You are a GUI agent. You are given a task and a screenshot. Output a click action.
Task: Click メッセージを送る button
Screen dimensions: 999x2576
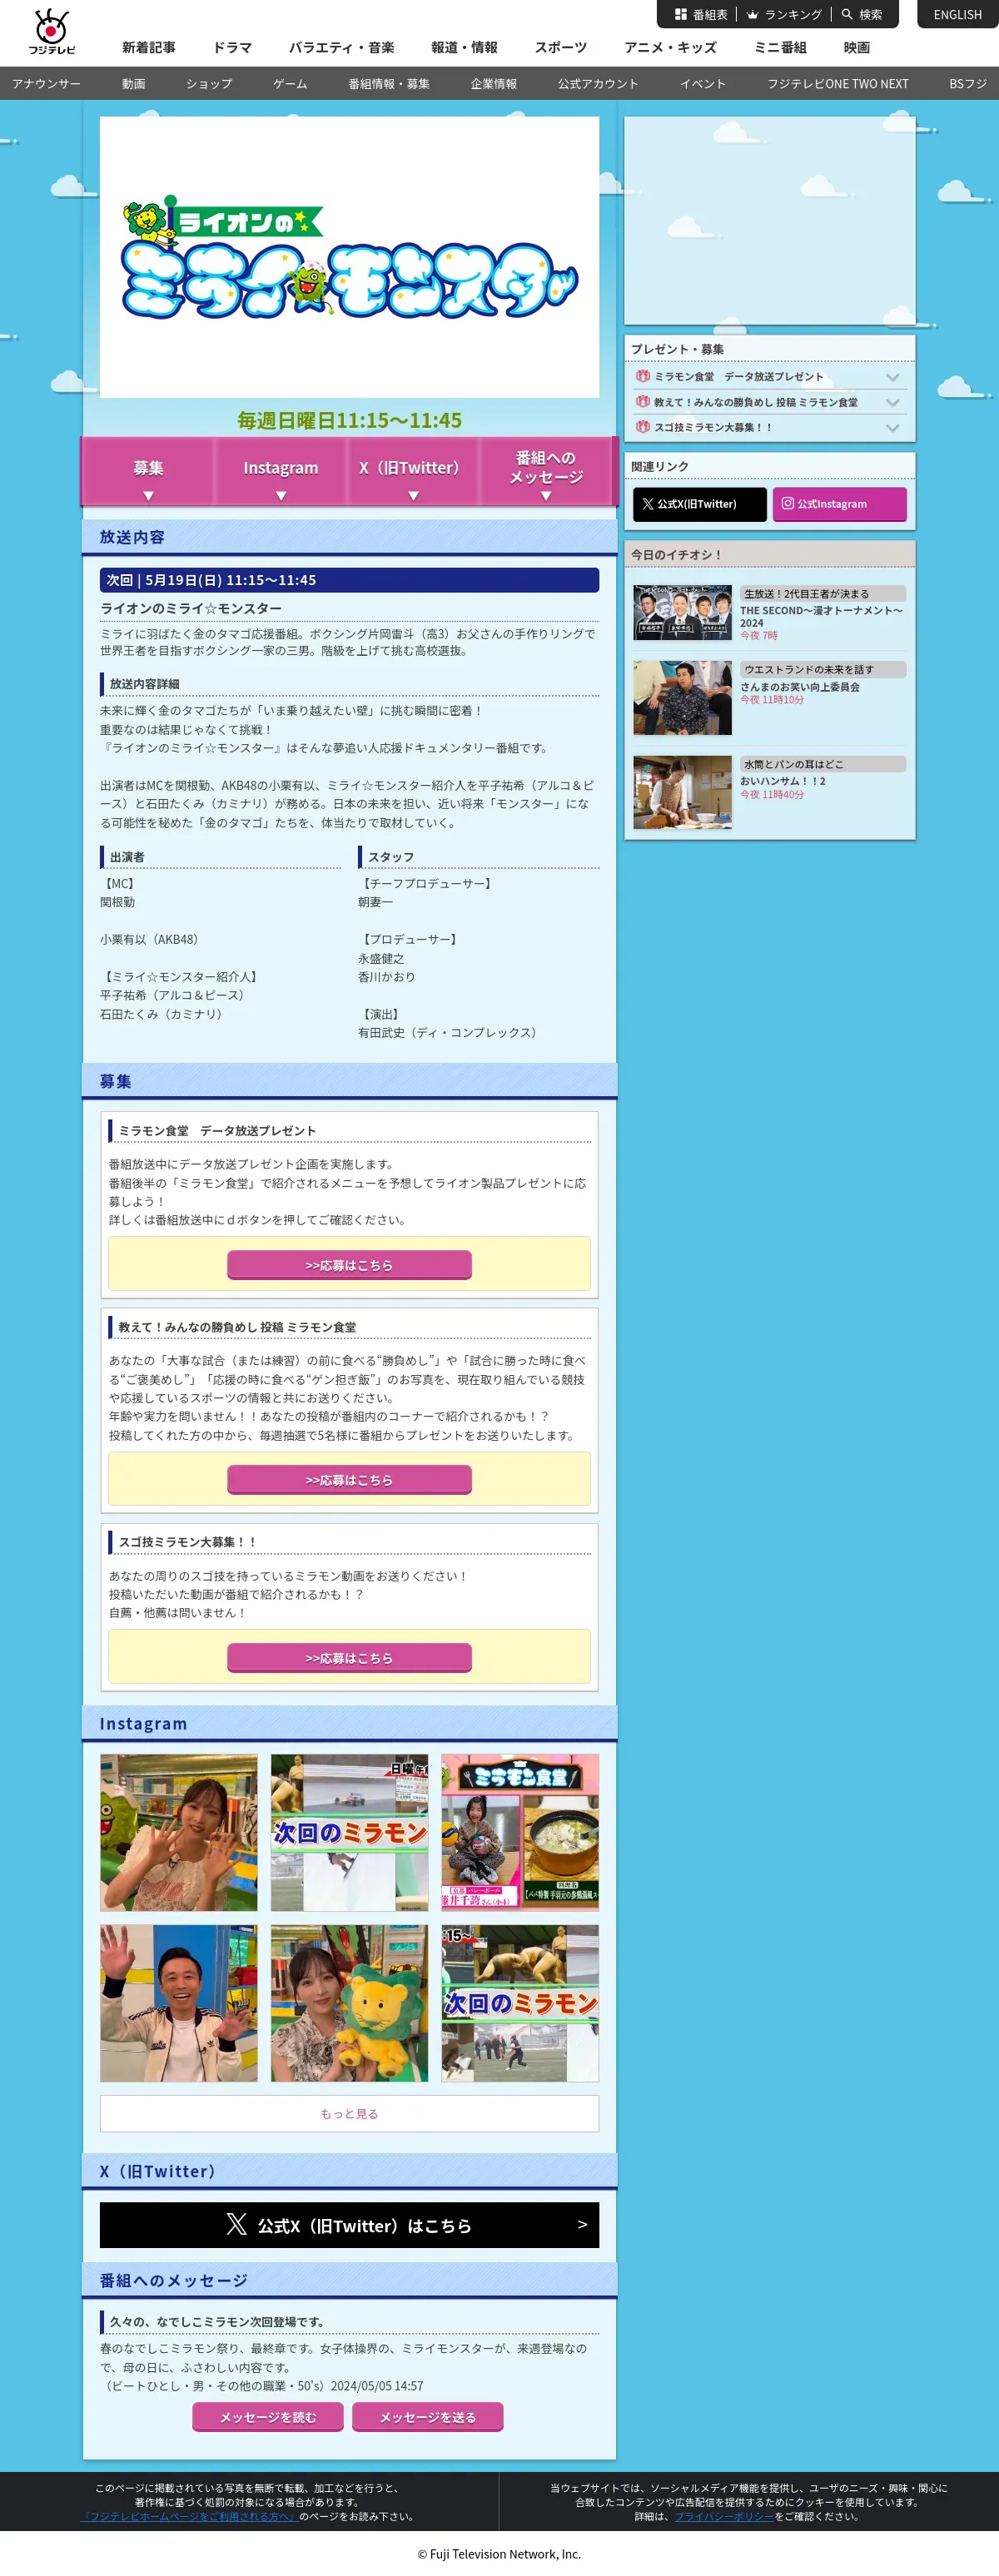(x=427, y=2417)
